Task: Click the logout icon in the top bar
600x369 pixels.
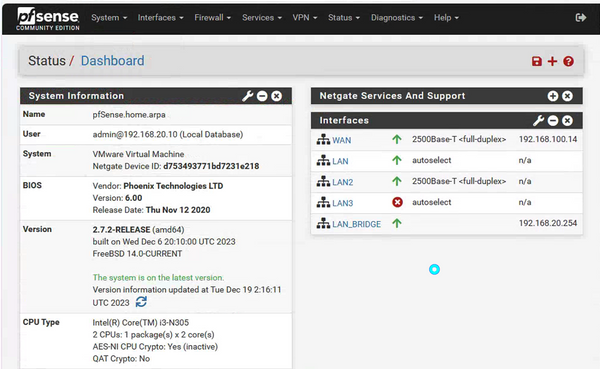Action: pos(580,18)
